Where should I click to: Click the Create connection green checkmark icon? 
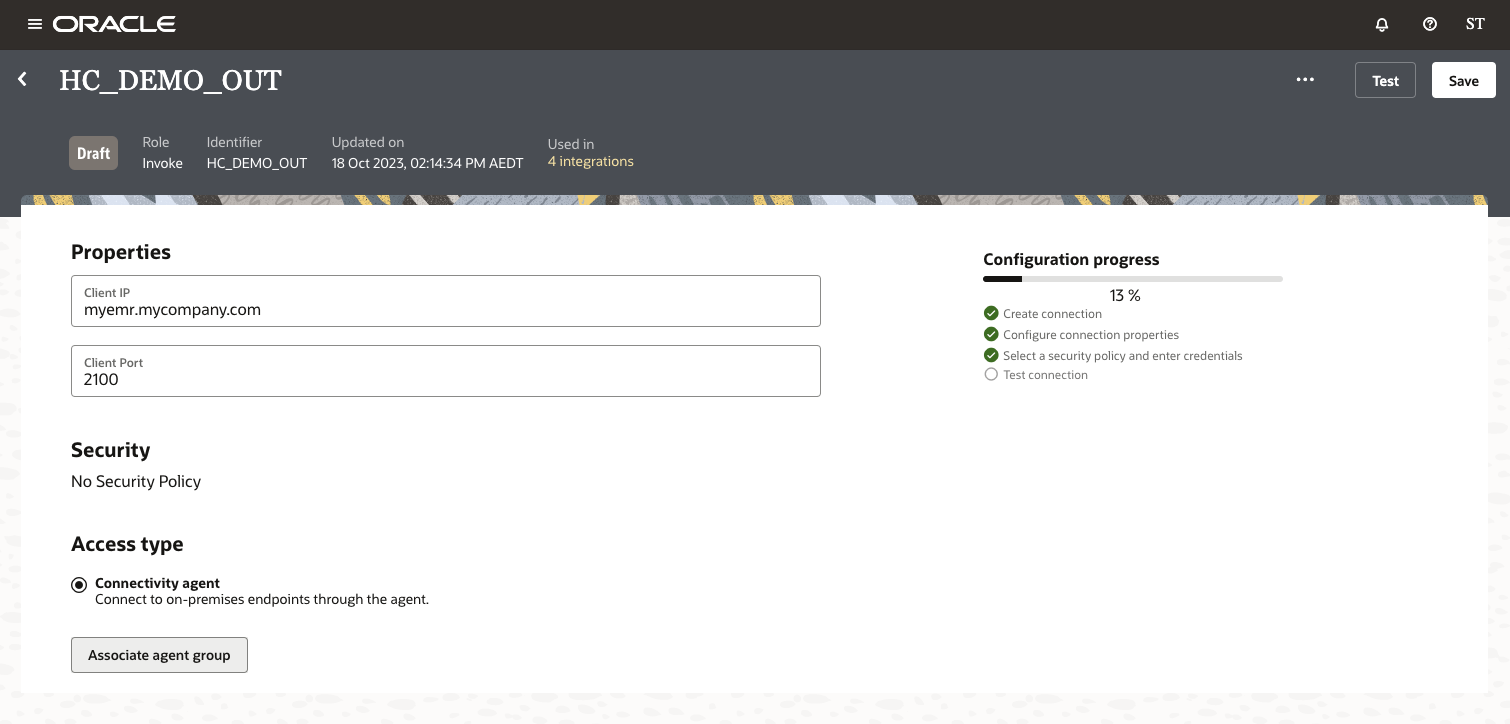click(991, 313)
